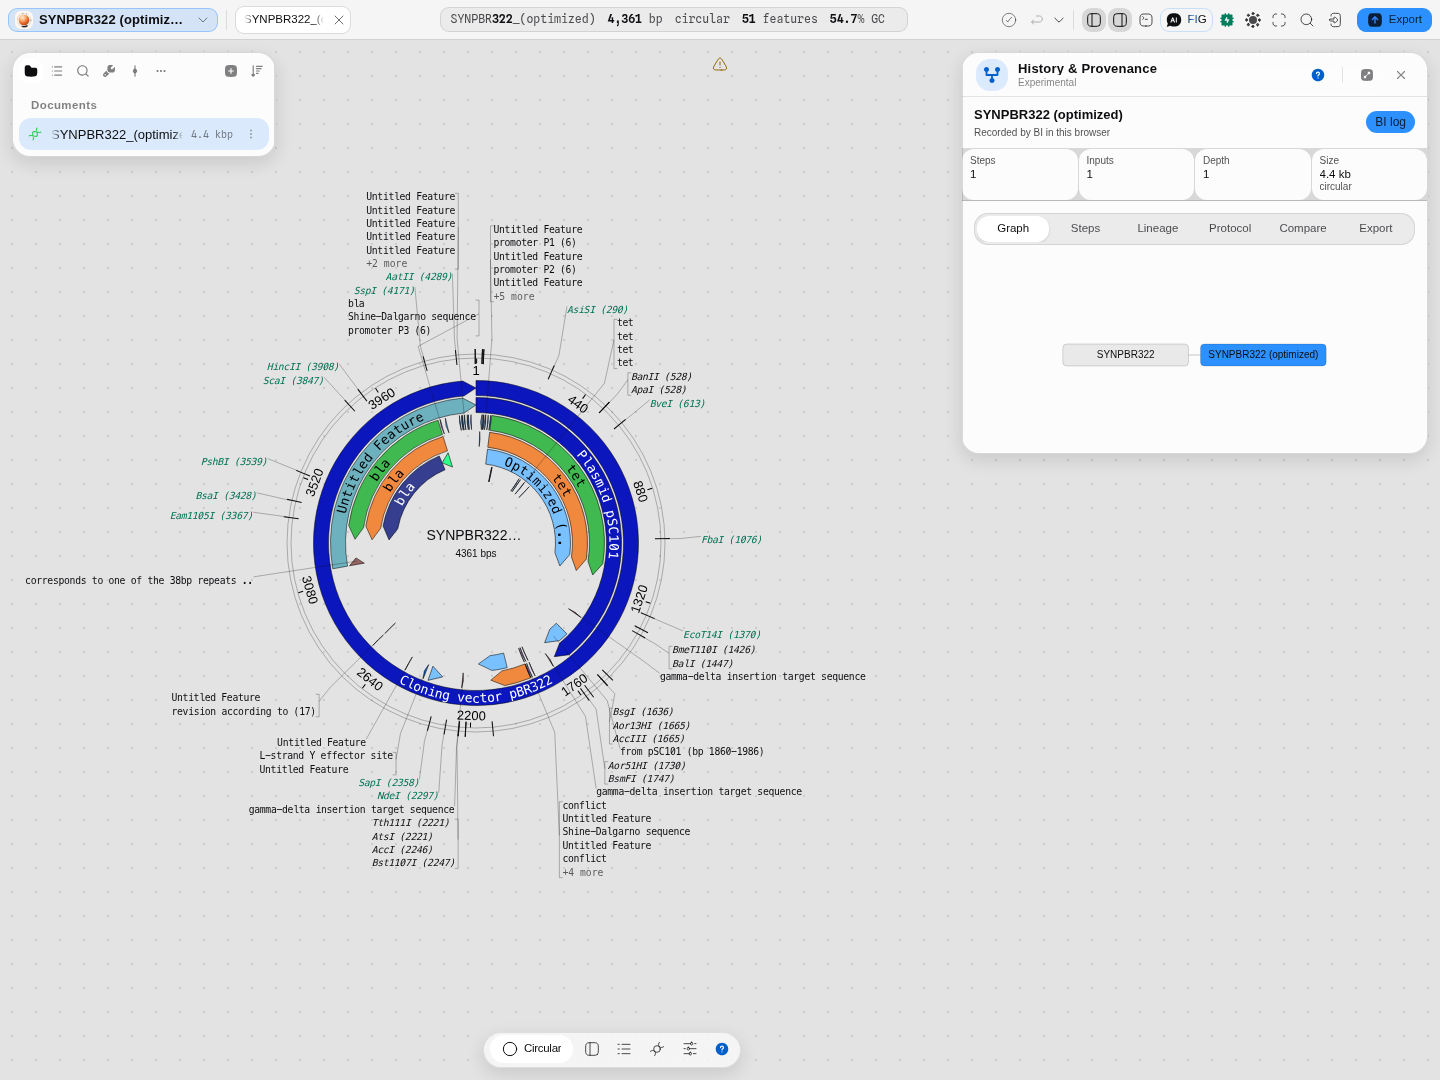This screenshot has width=1440, height=1080.
Task: Switch to list view icon in sidebar
Action: [x=57, y=71]
